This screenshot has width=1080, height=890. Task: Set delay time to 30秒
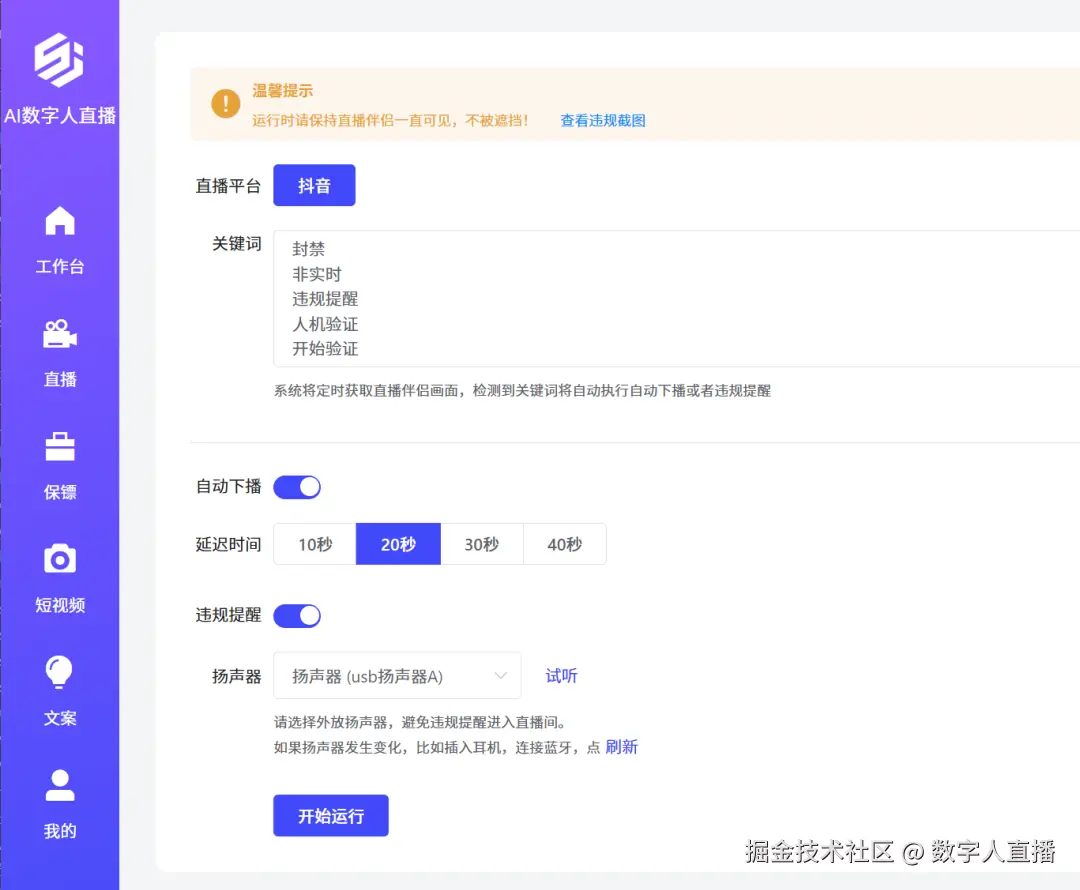(x=481, y=544)
